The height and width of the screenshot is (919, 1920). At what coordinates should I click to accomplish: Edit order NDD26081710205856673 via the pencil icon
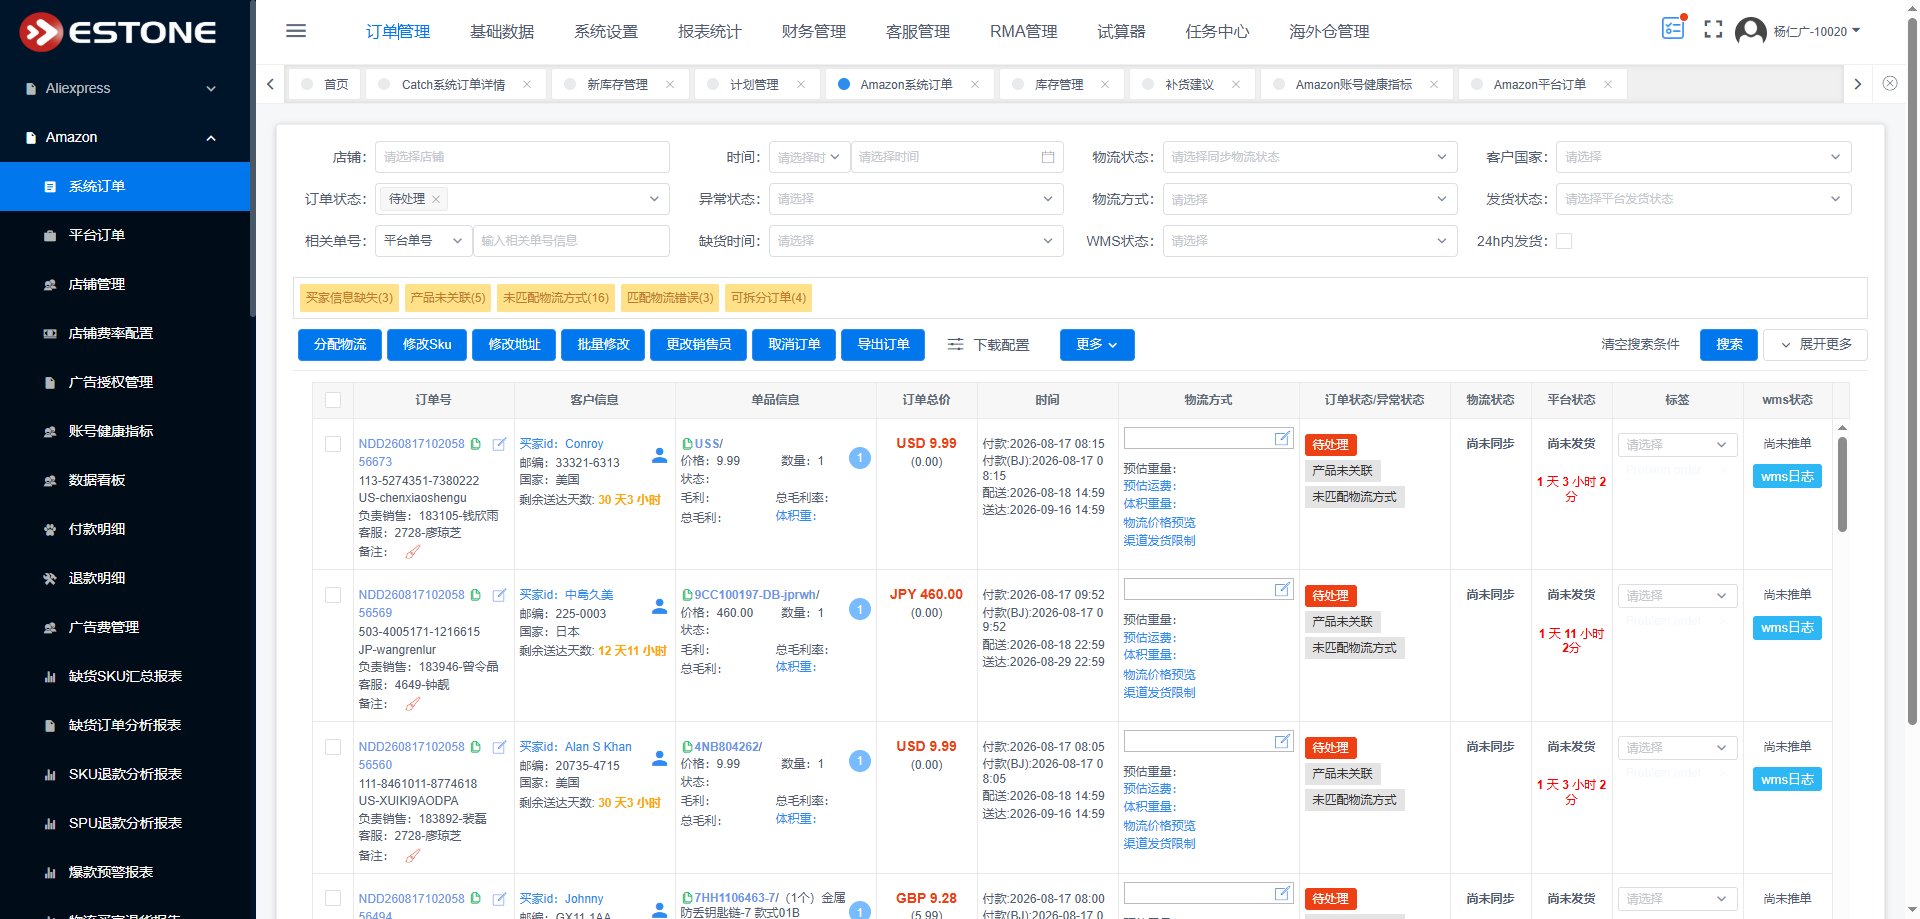(x=499, y=443)
